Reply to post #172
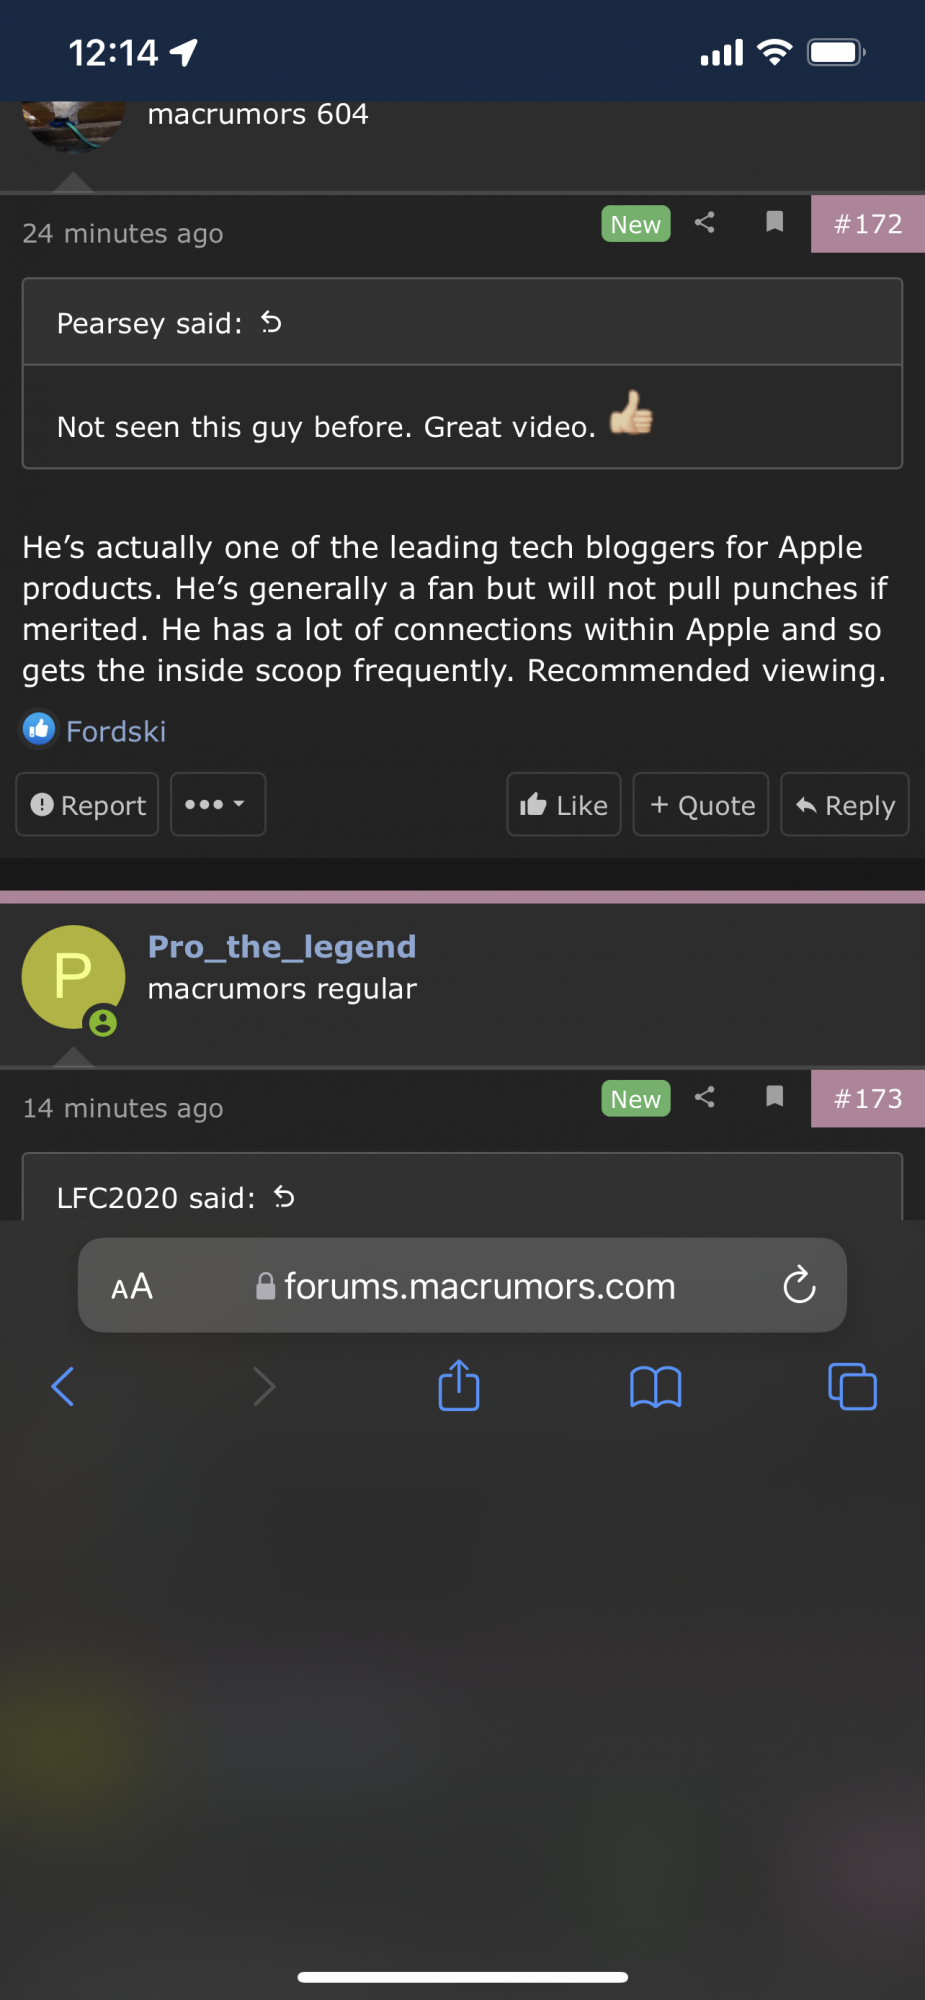This screenshot has height=2000, width=925. (844, 805)
